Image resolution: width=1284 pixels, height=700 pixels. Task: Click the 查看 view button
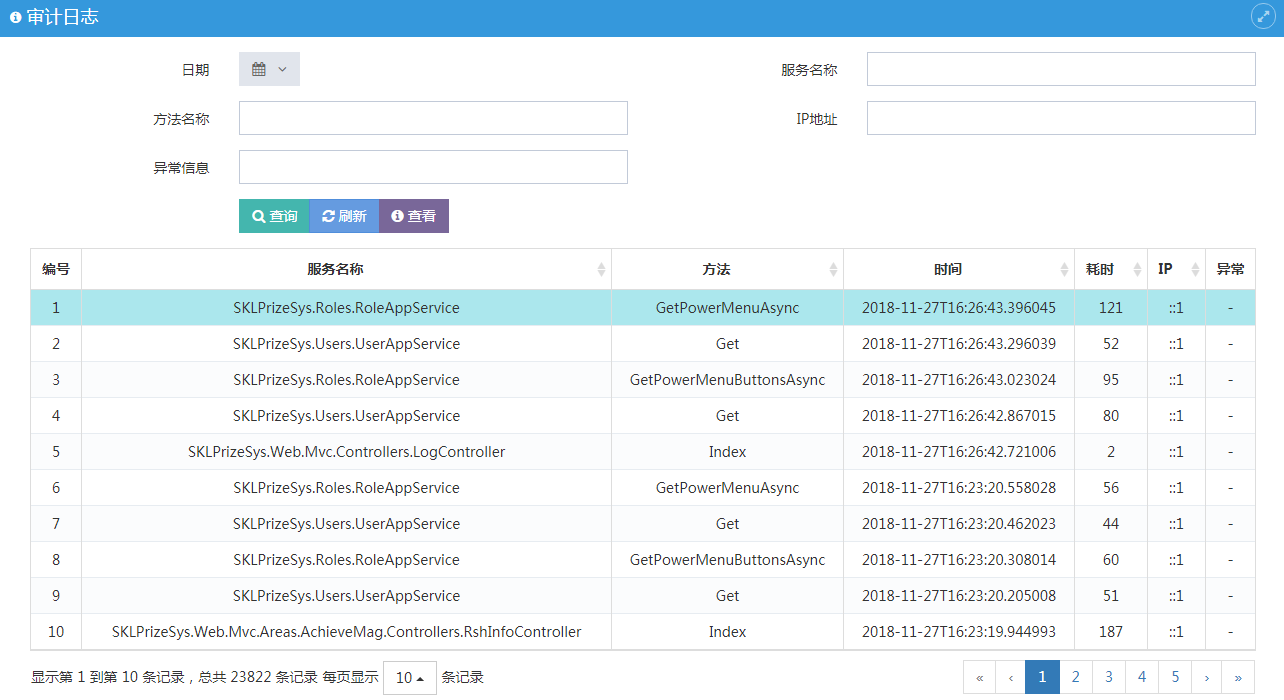[414, 216]
